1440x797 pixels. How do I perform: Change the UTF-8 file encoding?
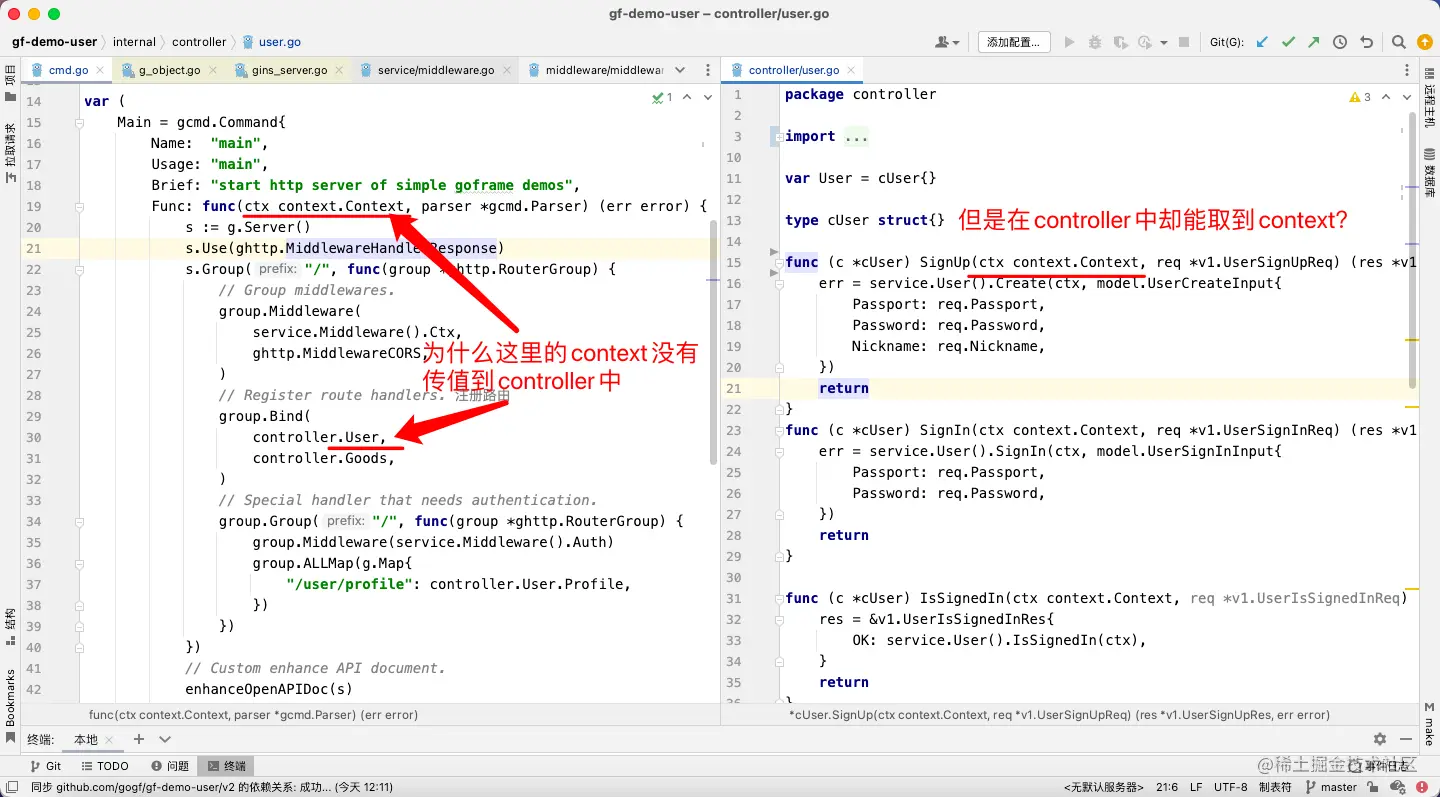(x=1229, y=787)
